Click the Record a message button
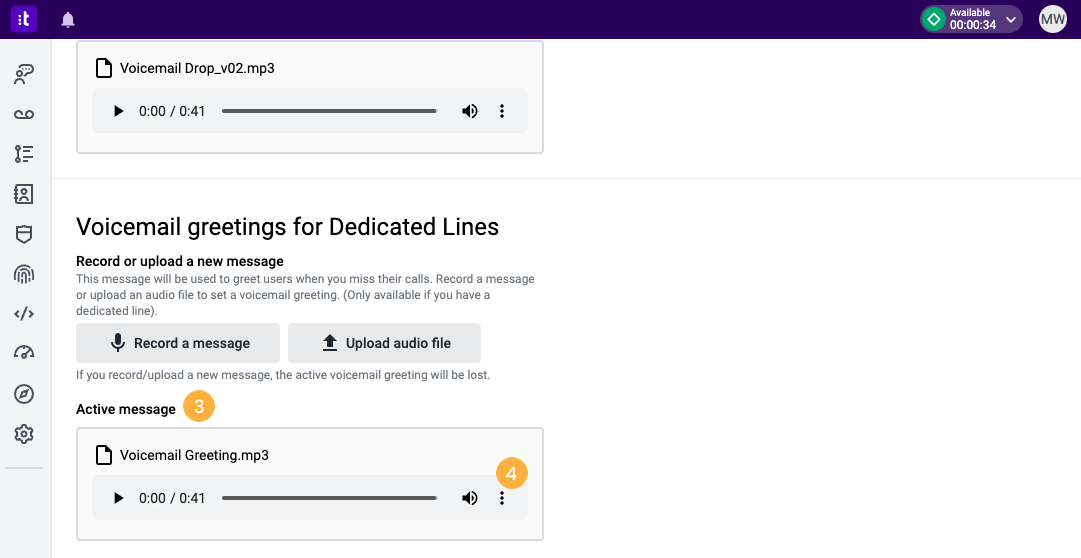Viewport: 1081px width, 558px height. pos(178,343)
